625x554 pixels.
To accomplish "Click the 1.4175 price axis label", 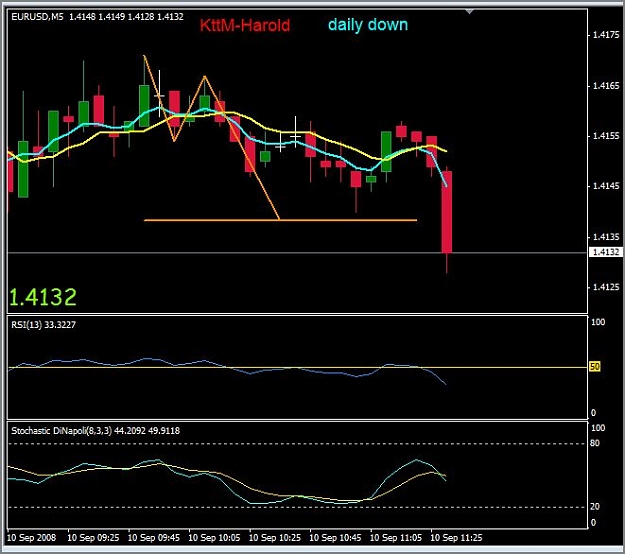I will 606,35.
